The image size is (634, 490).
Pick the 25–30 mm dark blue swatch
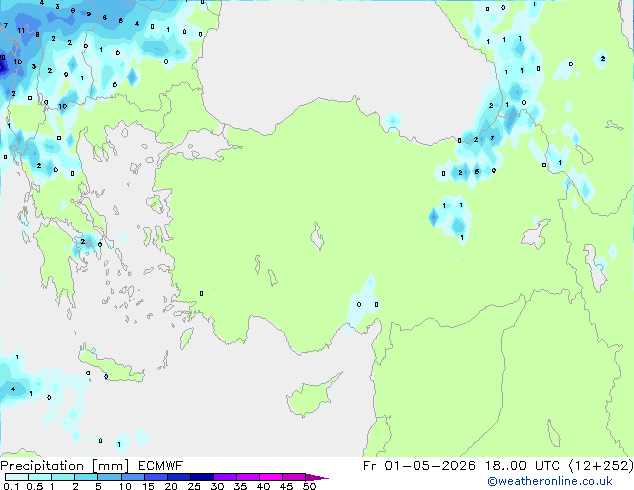[202, 477]
